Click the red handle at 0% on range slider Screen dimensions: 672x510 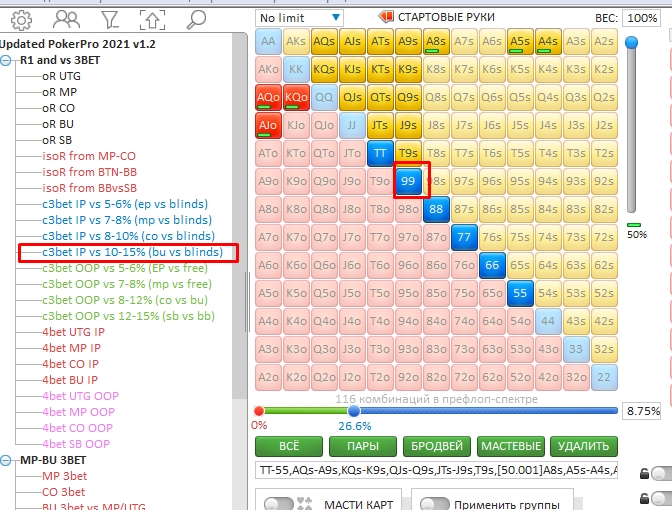(x=259, y=411)
